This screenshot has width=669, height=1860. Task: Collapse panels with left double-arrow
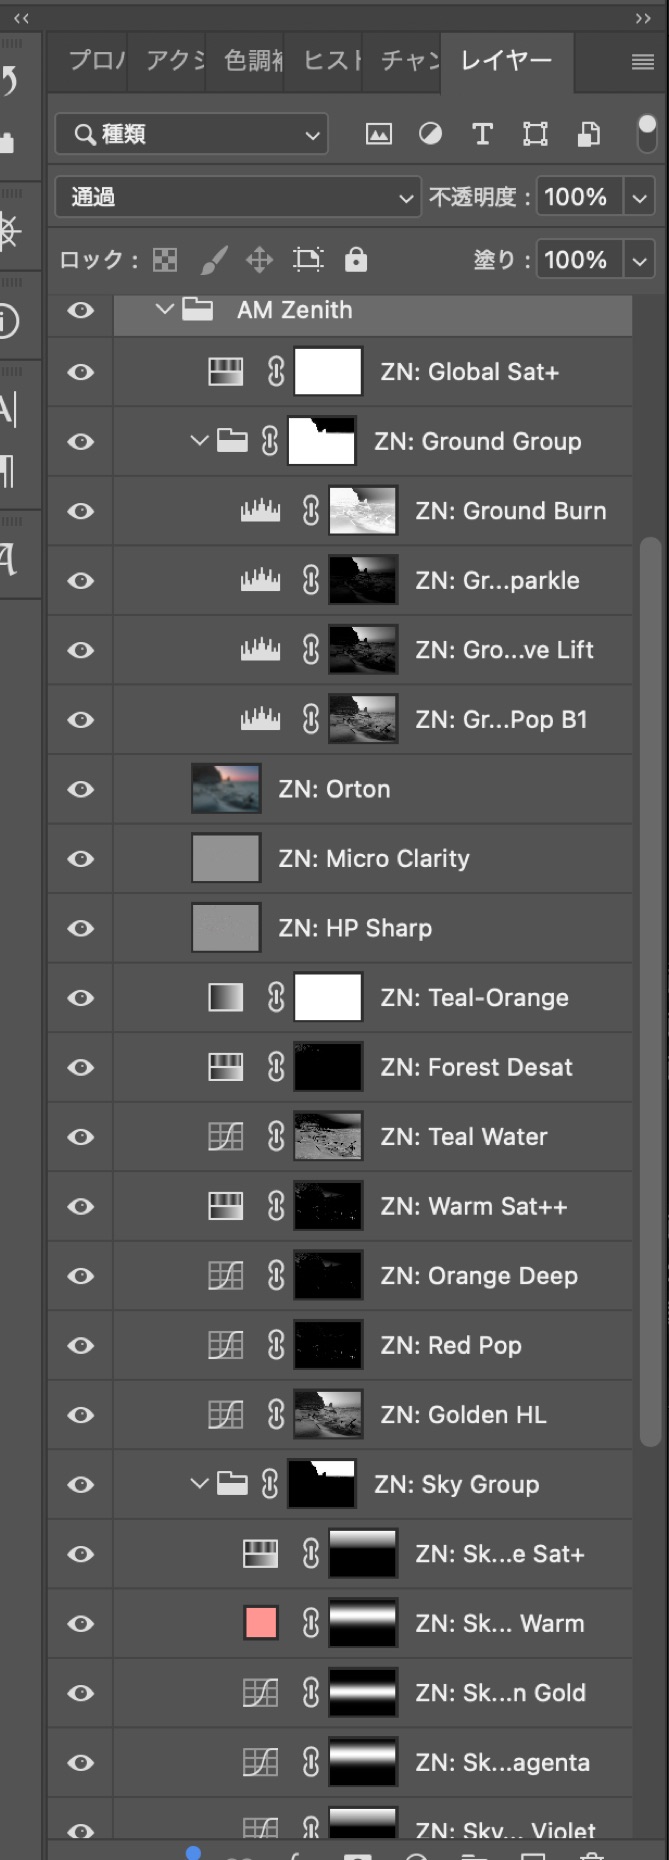(x=21, y=17)
